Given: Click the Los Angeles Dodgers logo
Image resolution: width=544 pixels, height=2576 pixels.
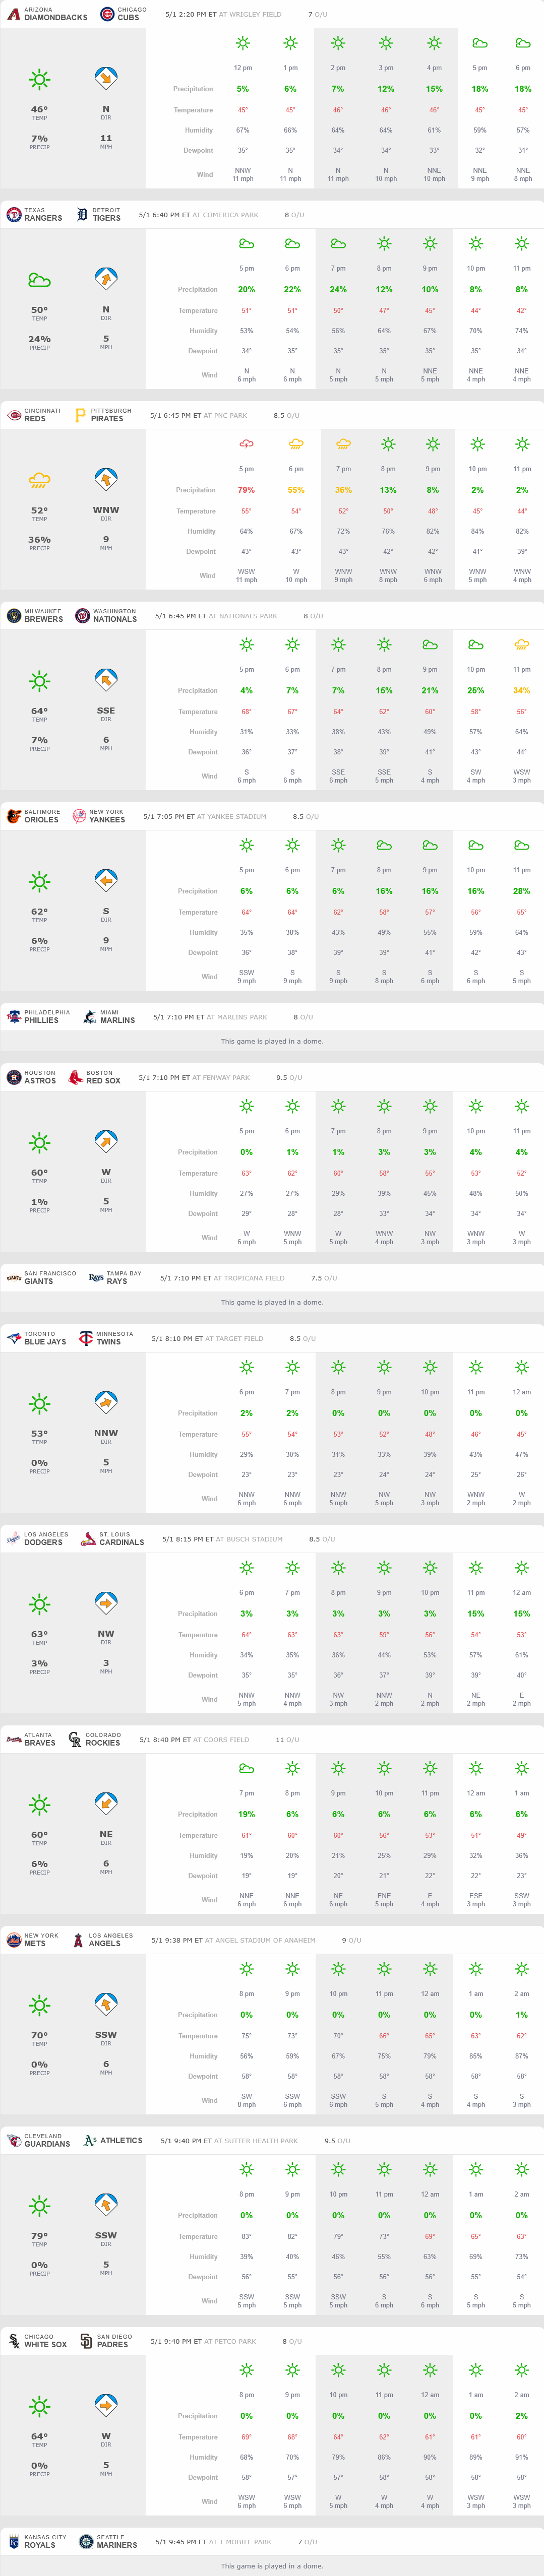Looking at the screenshot, I should coord(14,1539).
